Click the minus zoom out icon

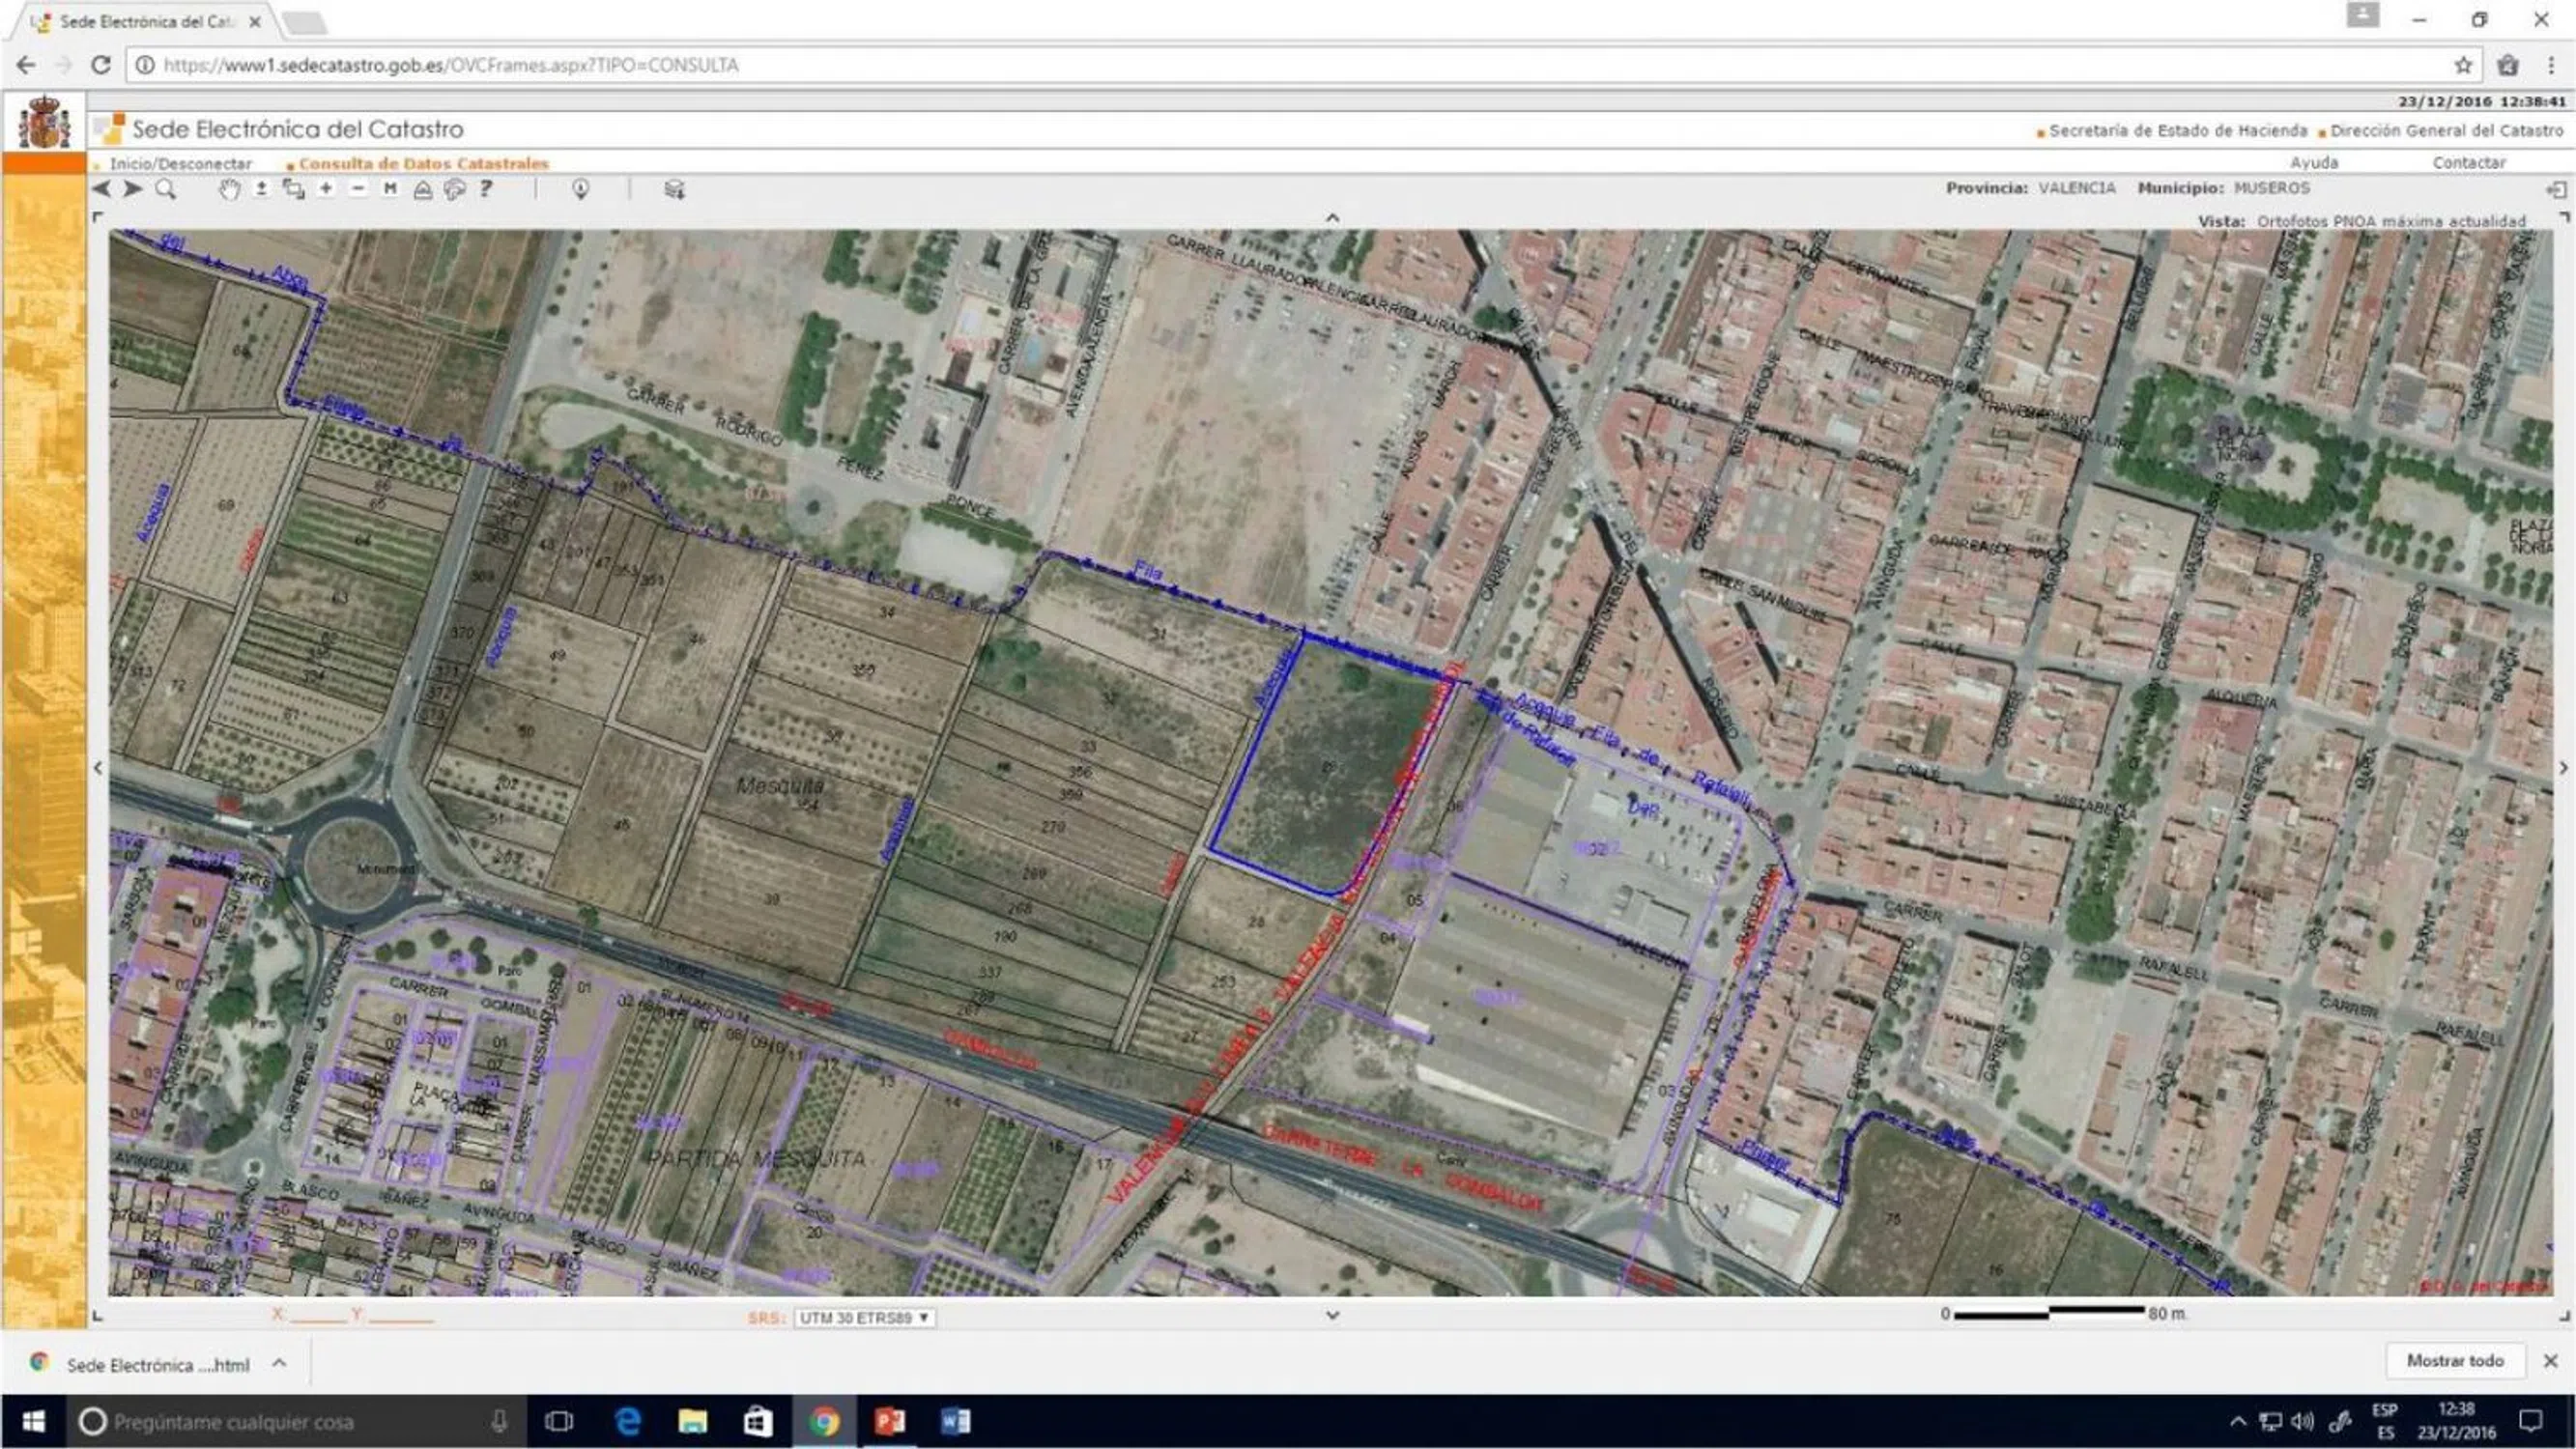[x=358, y=188]
